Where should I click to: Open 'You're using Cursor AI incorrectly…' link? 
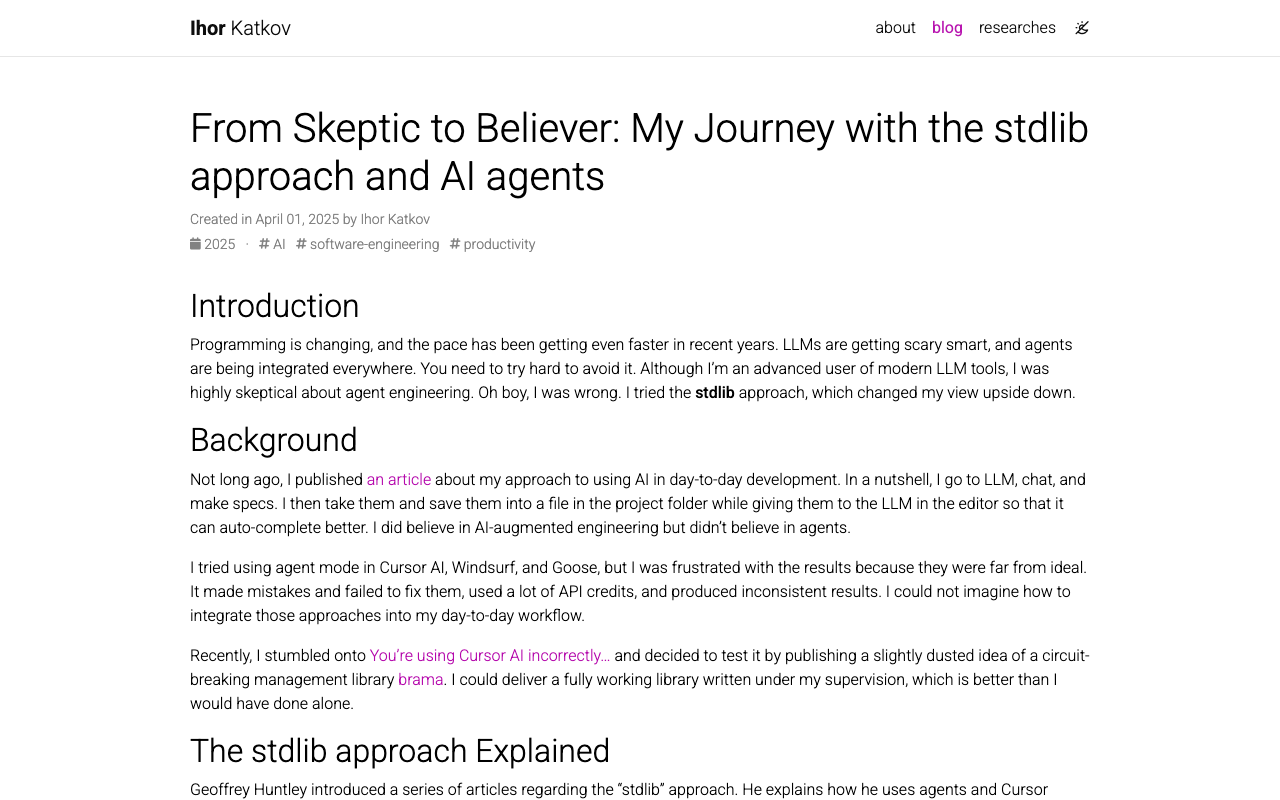[489, 655]
